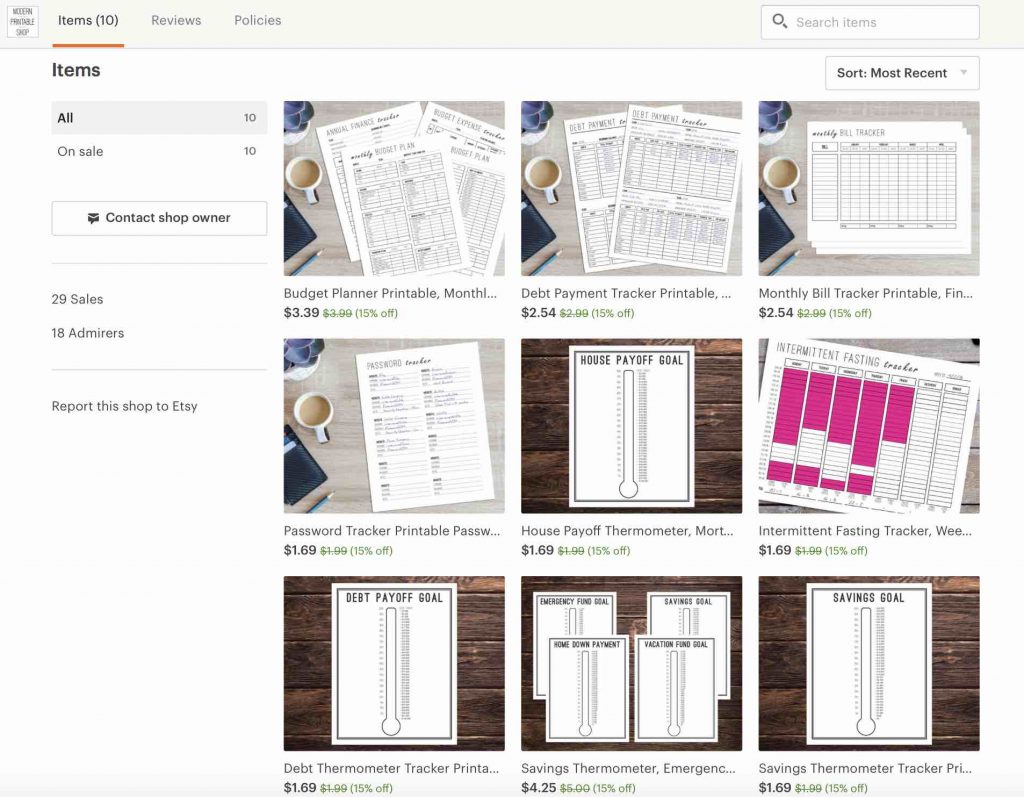1024x797 pixels.
Task: Click the magnifying glass search icon
Action: 780,22
